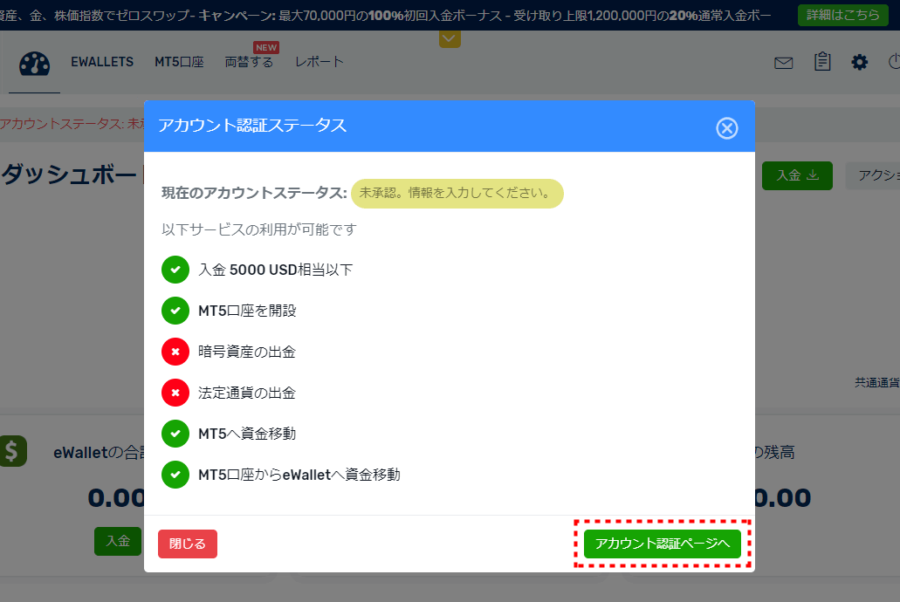
Task: Click the power icon at header edge
Action: [894, 61]
